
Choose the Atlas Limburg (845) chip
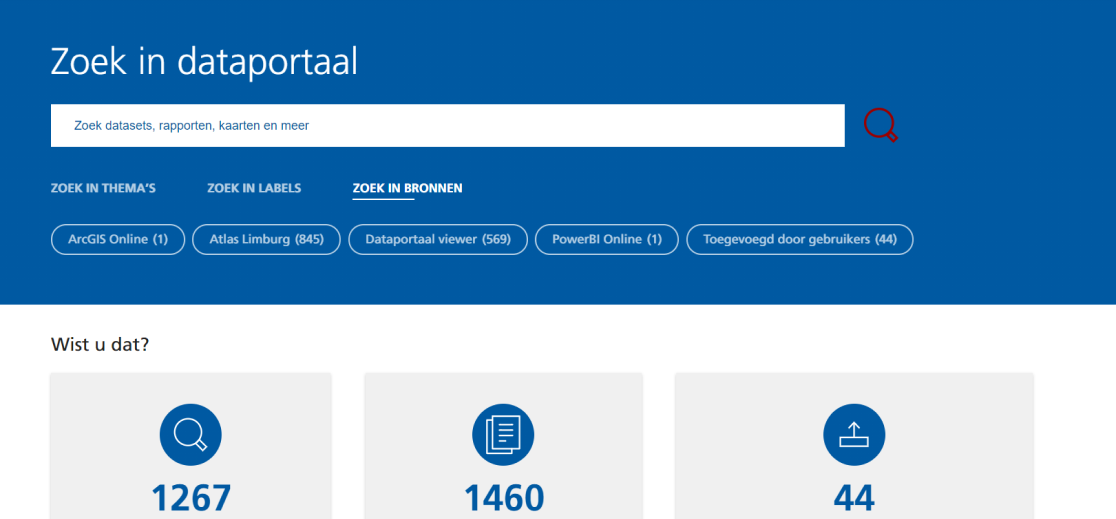[x=266, y=240]
